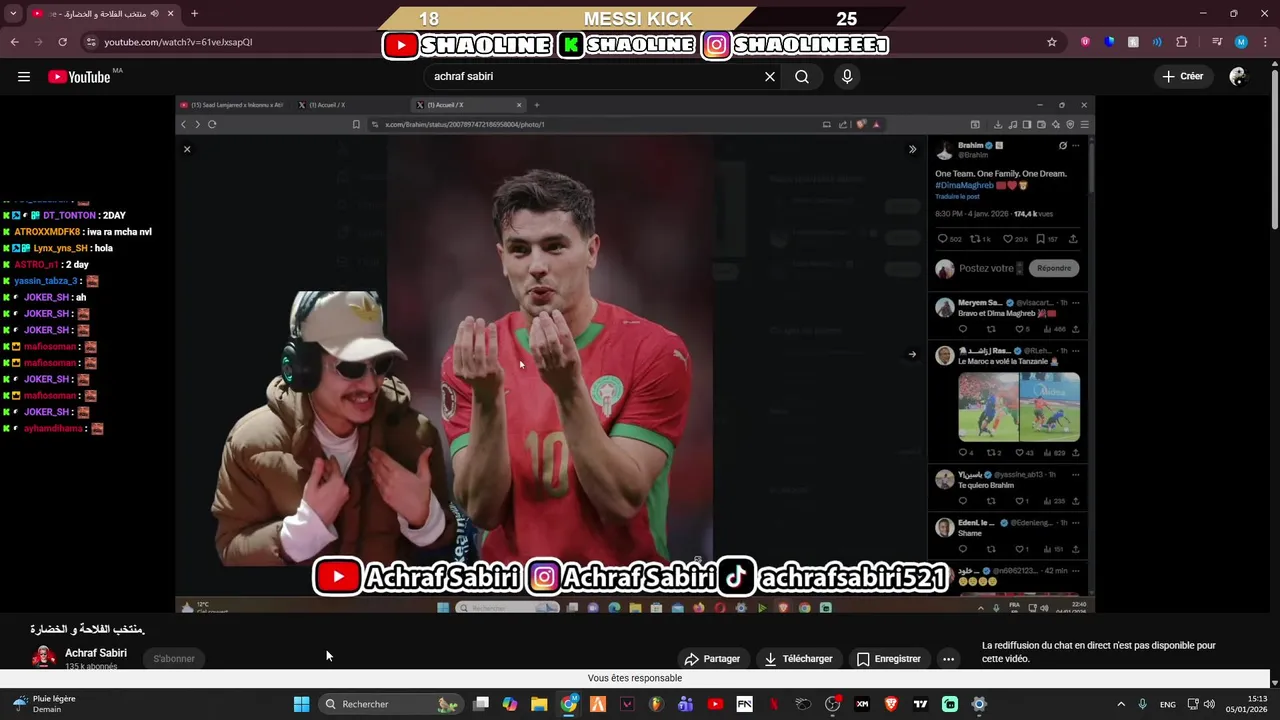Open the Pluie légère weather widget
The height and width of the screenshot is (720, 1280).
44,704
